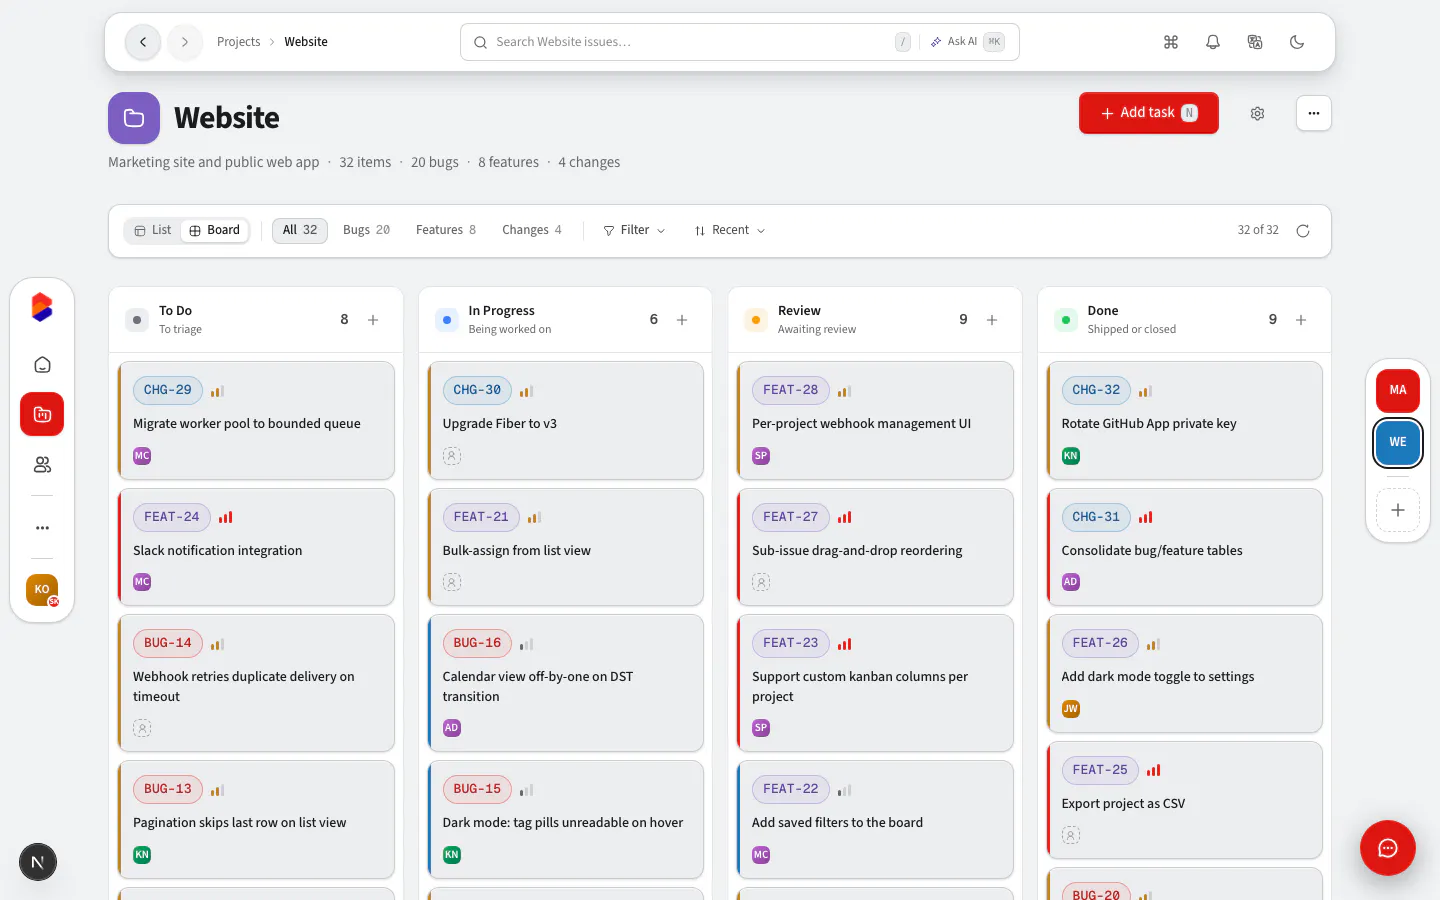Screen dimensions: 1440x900
Task: Open card Webhook retries duplicate delivery on timeout
Action: click(x=256, y=683)
